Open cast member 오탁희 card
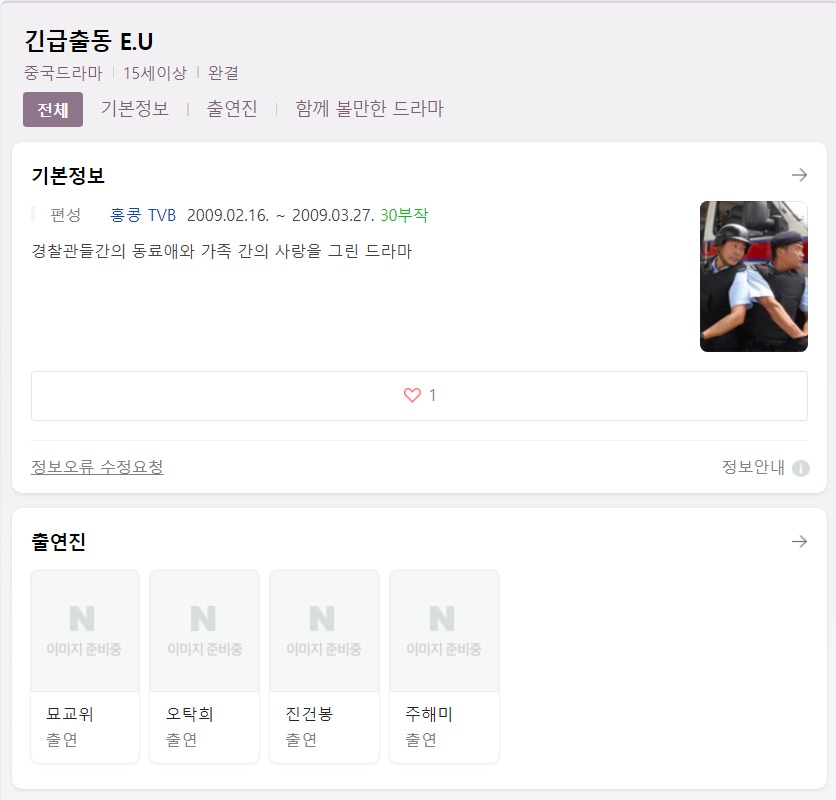The image size is (836, 800). 205,666
